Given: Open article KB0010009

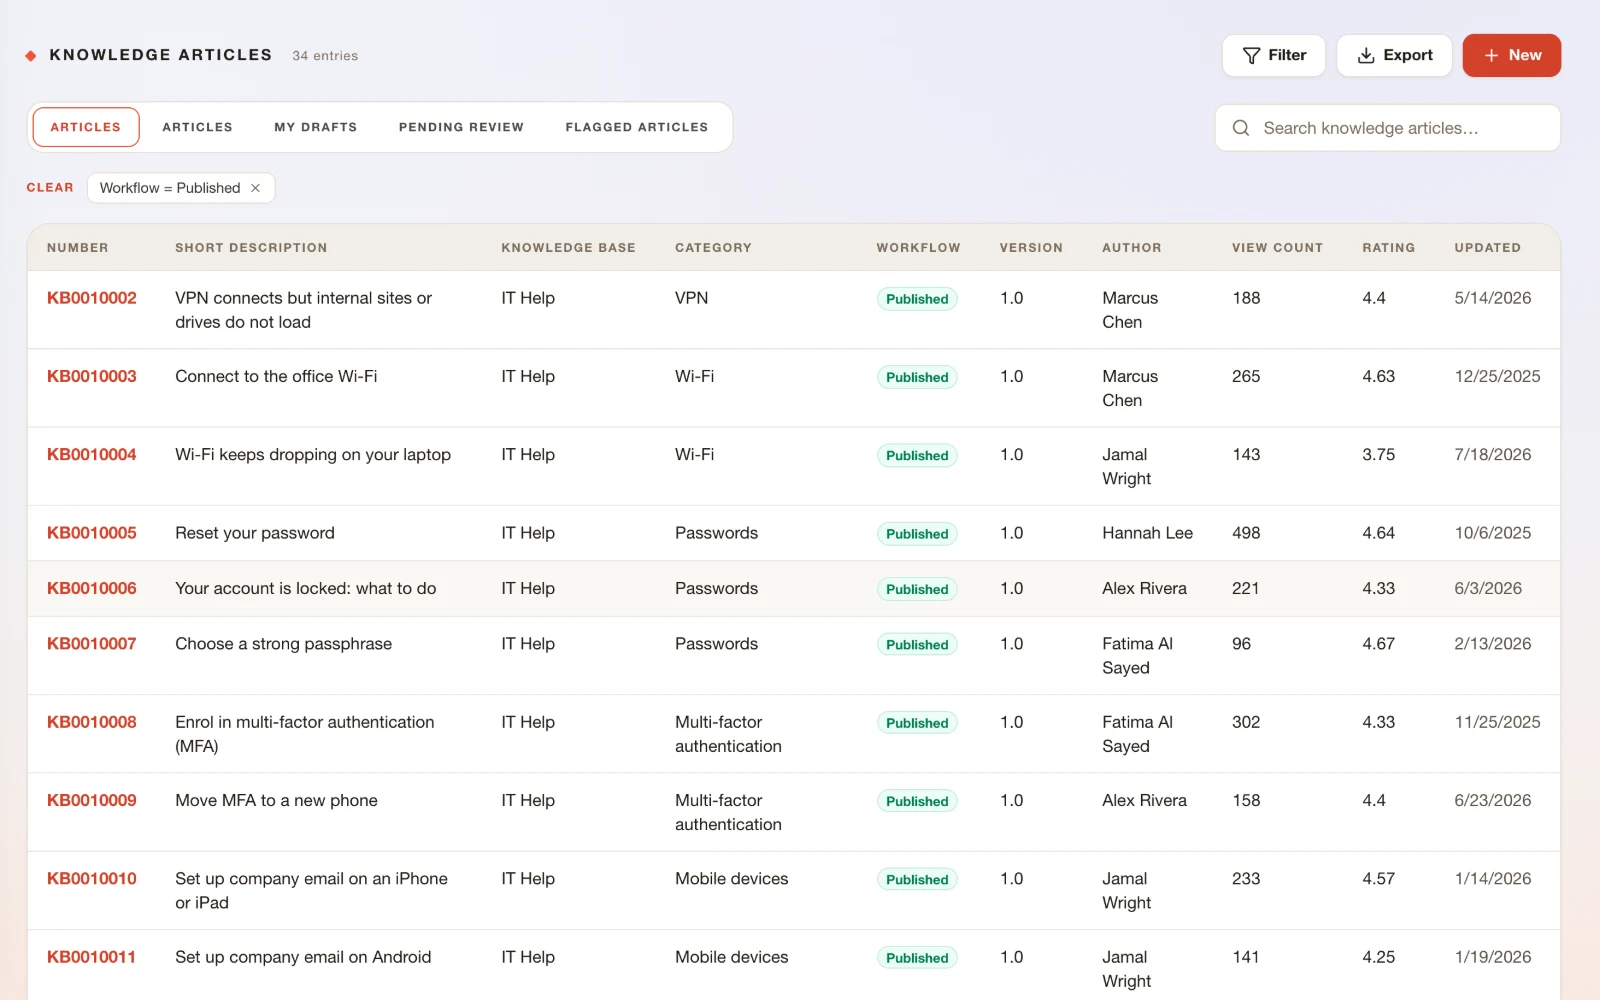Looking at the screenshot, I should (92, 800).
